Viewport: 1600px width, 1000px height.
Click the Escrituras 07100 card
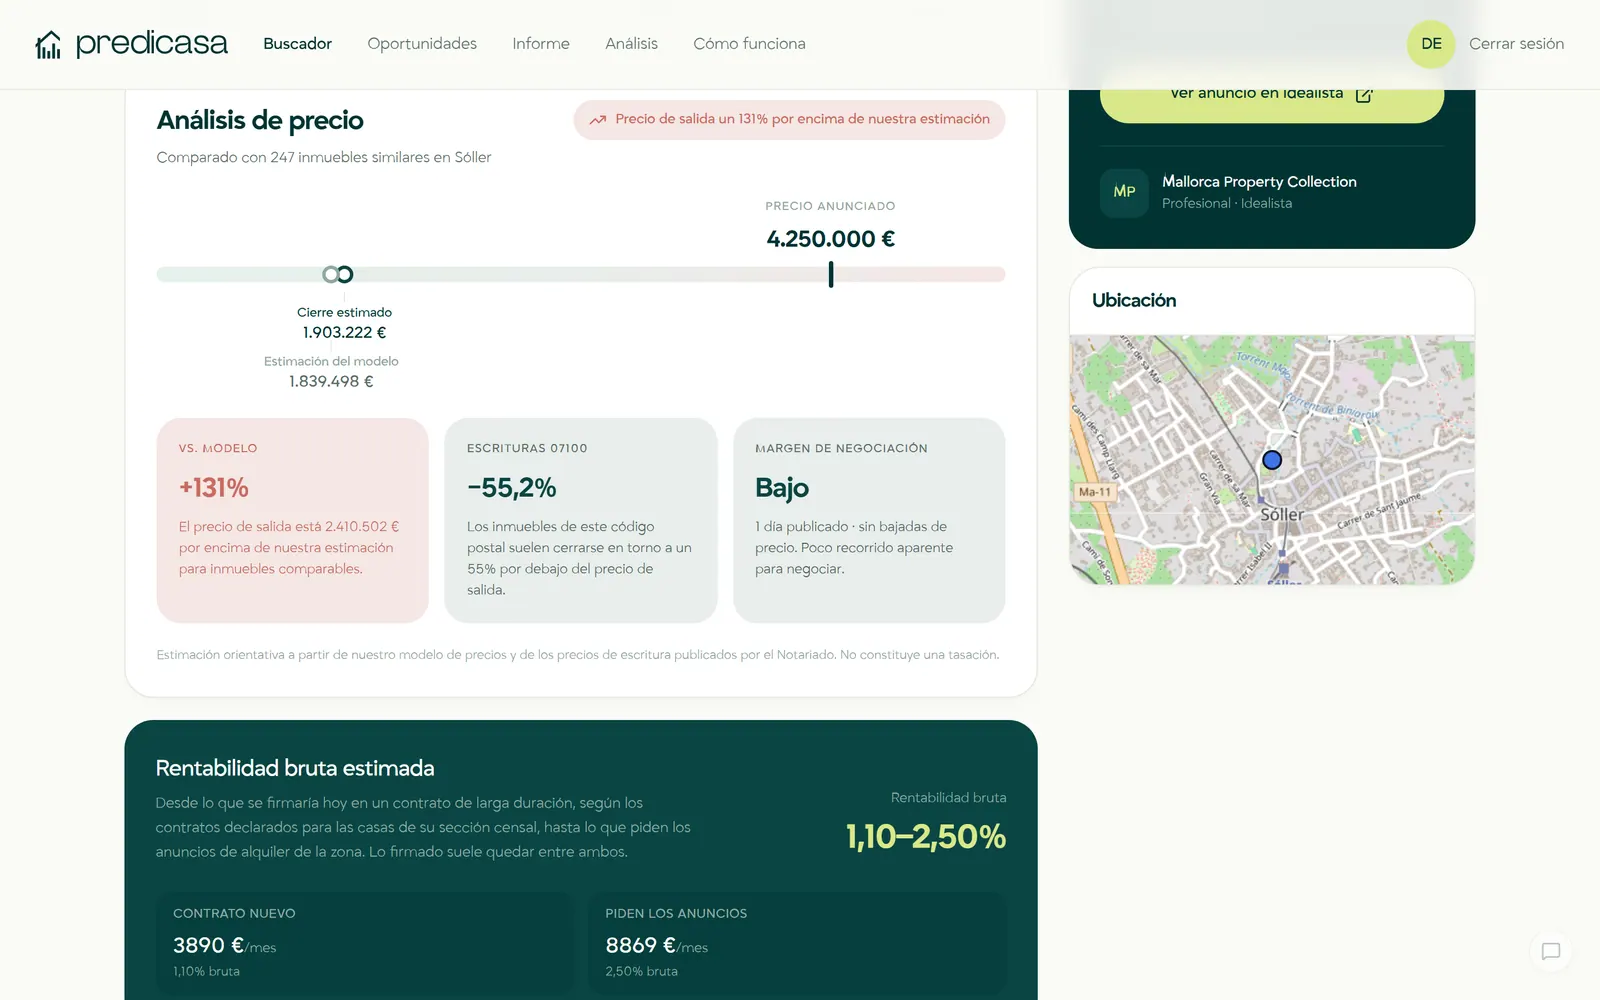(x=581, y=520)
